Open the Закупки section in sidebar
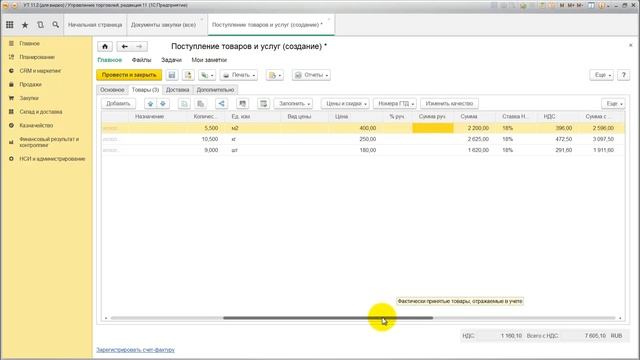This screenshot has width=640, height=360. [x=29, y=98]
